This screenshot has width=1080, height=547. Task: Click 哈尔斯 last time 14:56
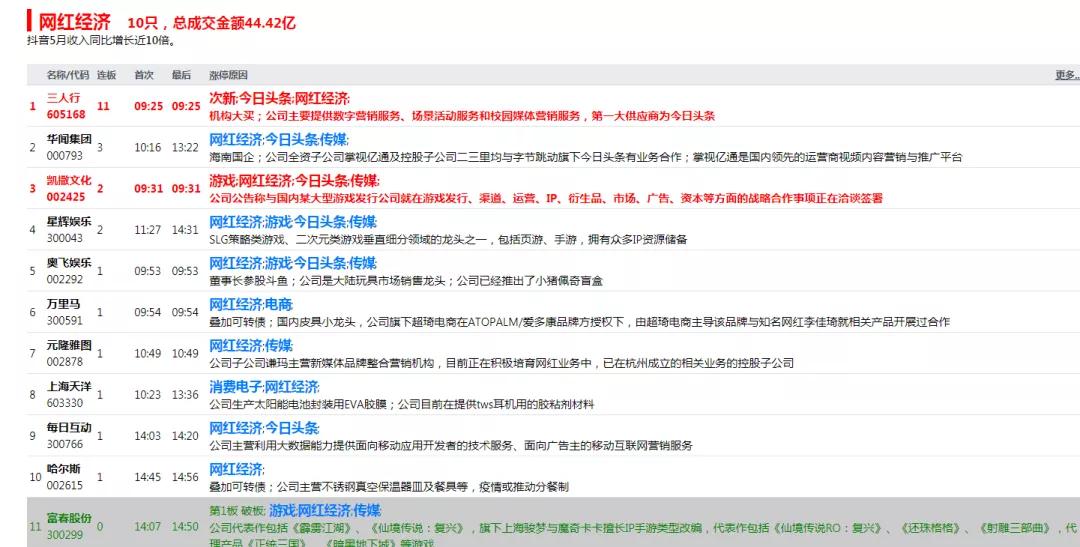pyautogui.click(x=185, y=477)
